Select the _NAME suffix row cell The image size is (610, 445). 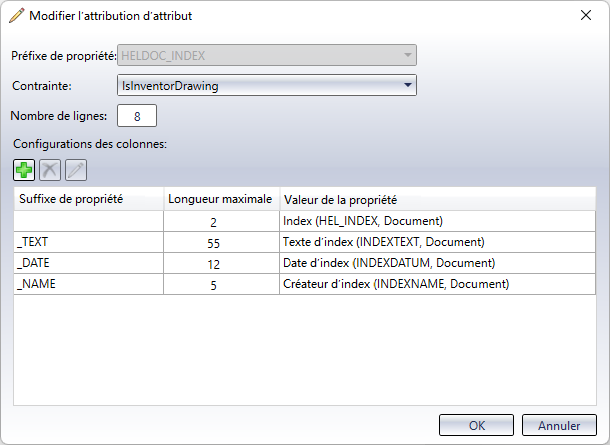[88, 284]
